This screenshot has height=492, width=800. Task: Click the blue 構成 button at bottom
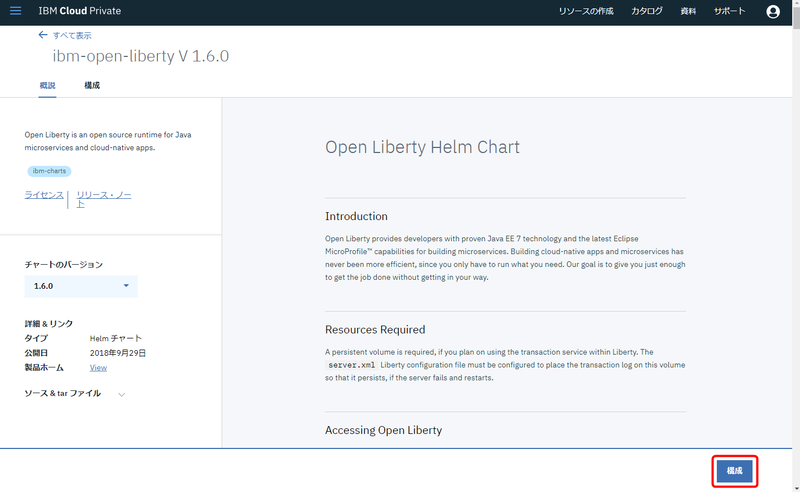click(x=734, y=471)
